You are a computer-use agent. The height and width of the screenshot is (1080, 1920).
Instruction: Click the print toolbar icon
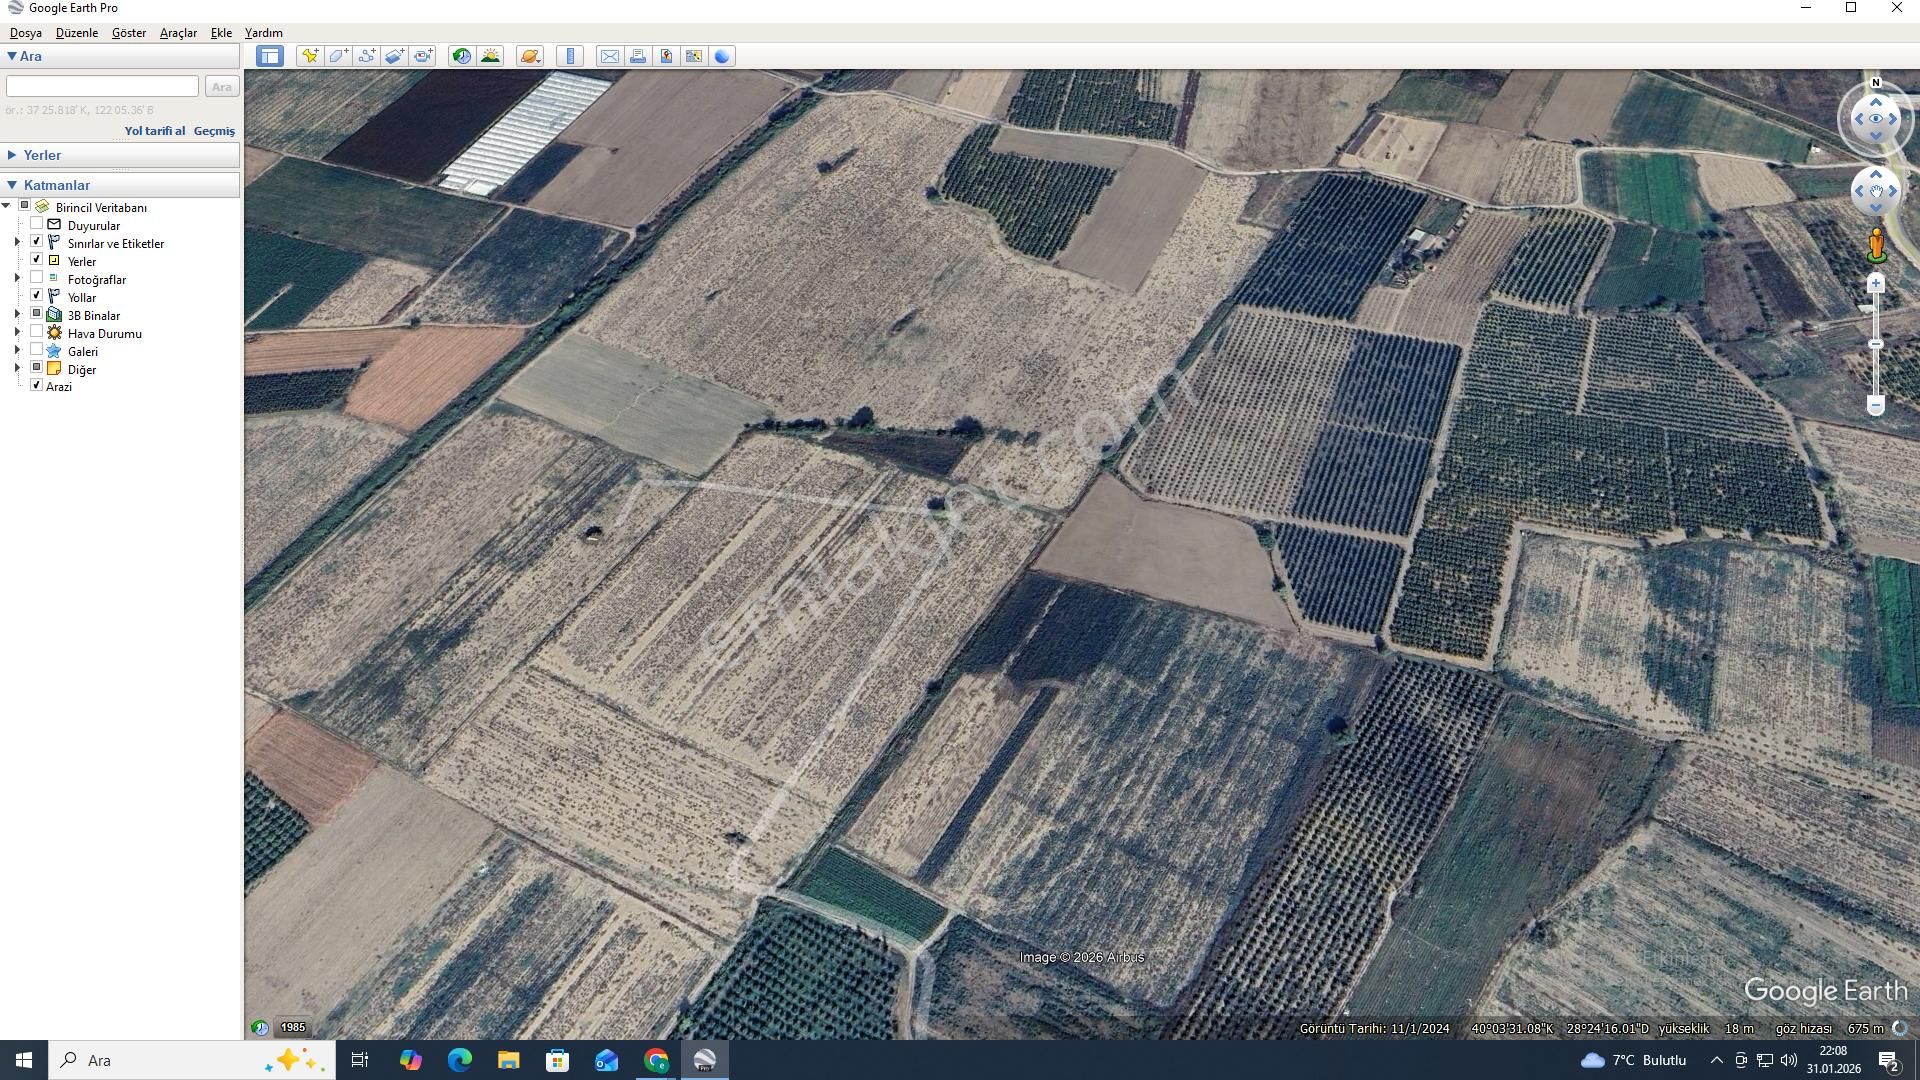[x=637, y=56]
